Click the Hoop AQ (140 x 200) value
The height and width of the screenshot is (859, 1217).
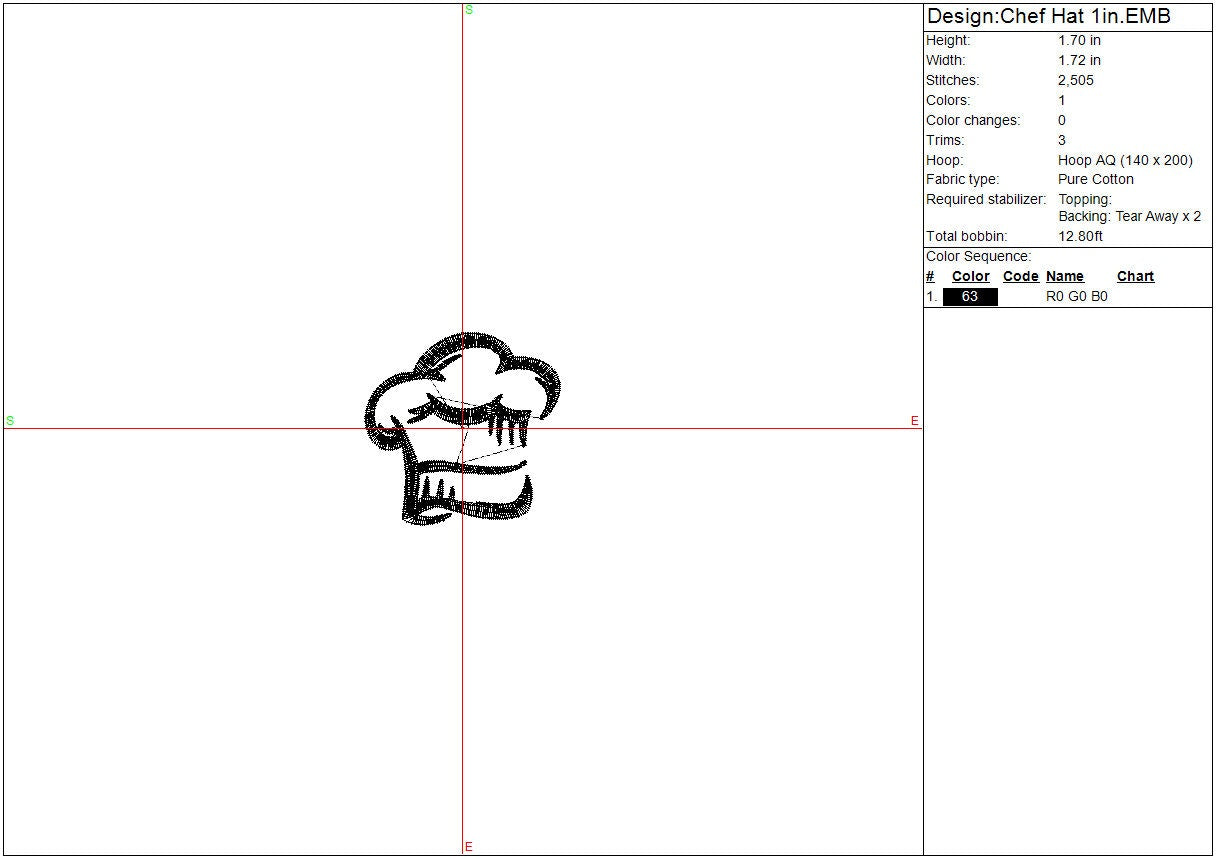pyautogui.click(x=1125, y=160)
